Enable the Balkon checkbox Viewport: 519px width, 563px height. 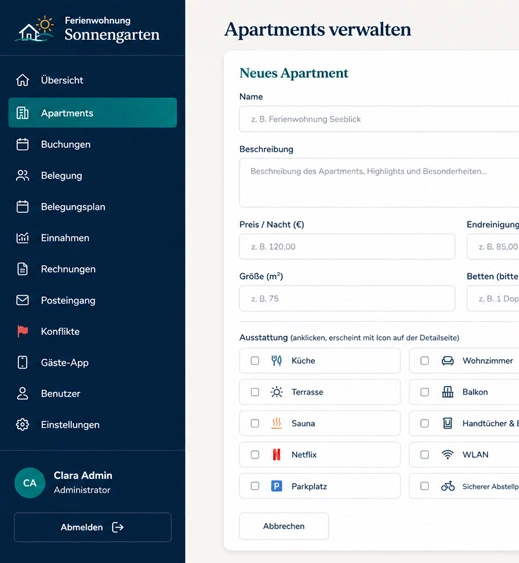425,392
